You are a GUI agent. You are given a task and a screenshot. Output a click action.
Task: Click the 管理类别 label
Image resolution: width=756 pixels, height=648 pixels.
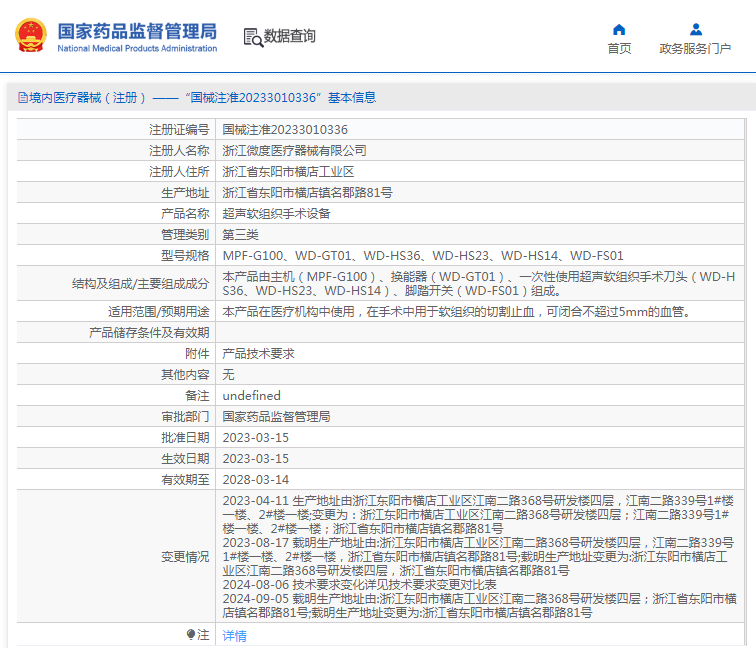coord(185,235)
